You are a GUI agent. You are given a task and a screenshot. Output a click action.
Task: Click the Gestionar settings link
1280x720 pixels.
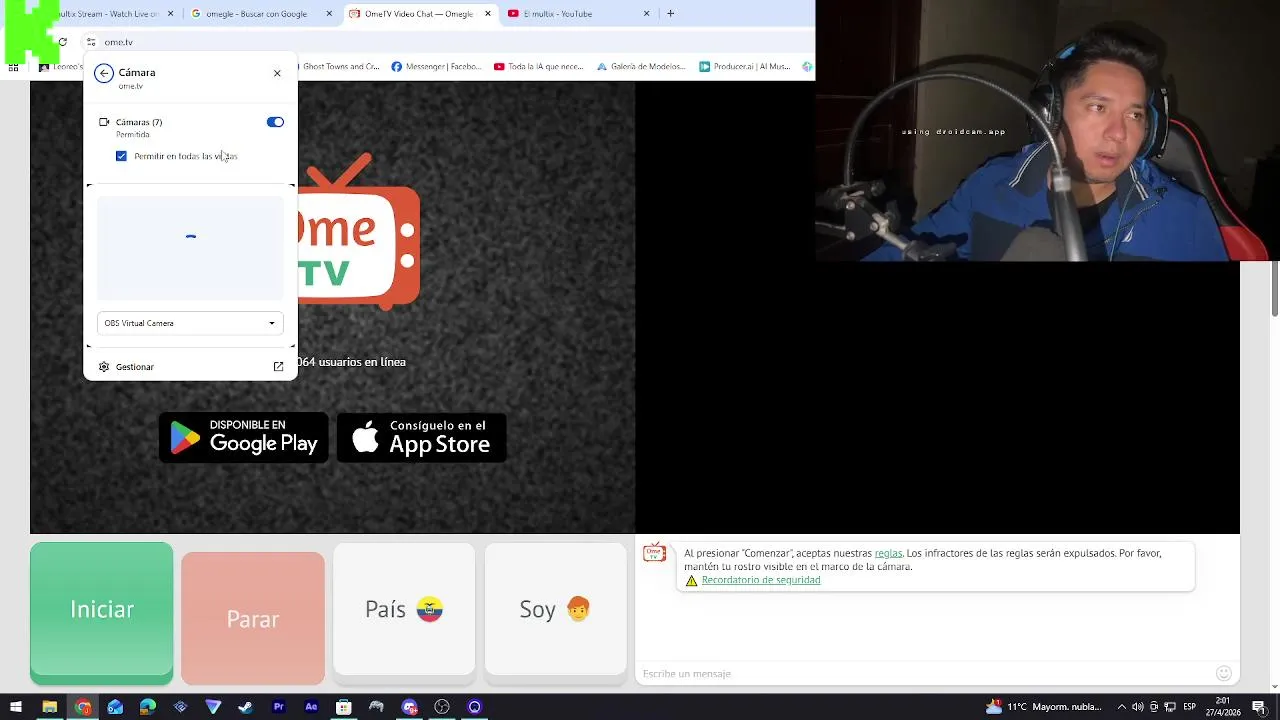point(135,367)
